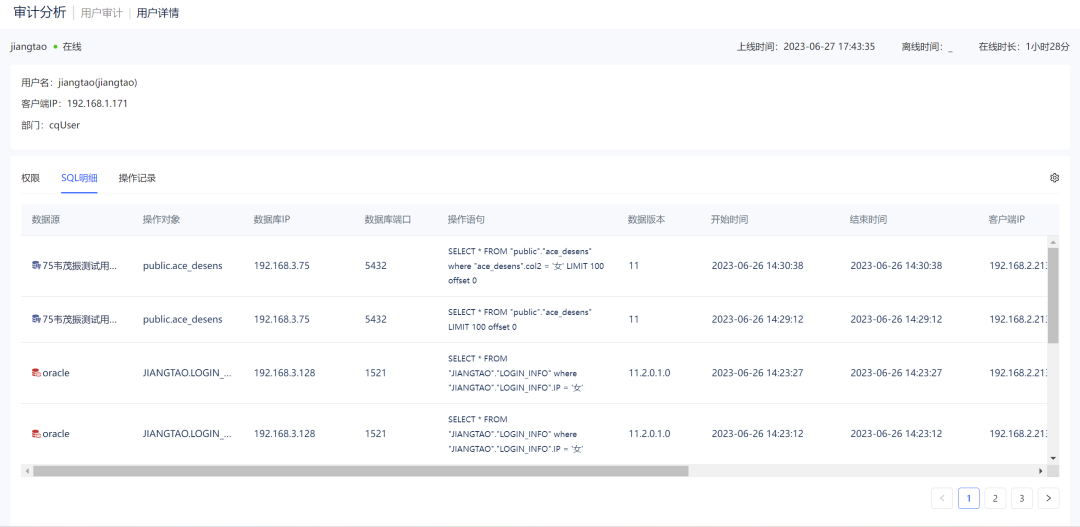
Task: Click the green online status dot
Action: [x=55, y=47]
